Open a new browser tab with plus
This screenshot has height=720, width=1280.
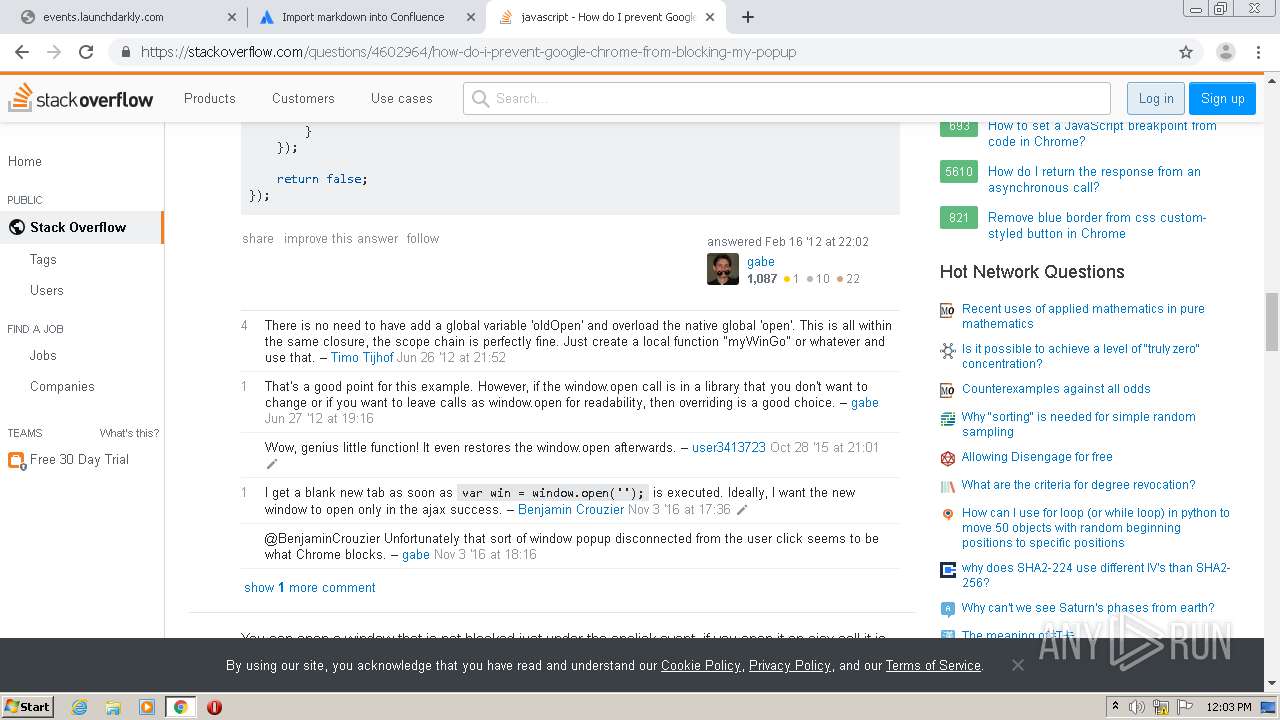(x=747, y=17)
